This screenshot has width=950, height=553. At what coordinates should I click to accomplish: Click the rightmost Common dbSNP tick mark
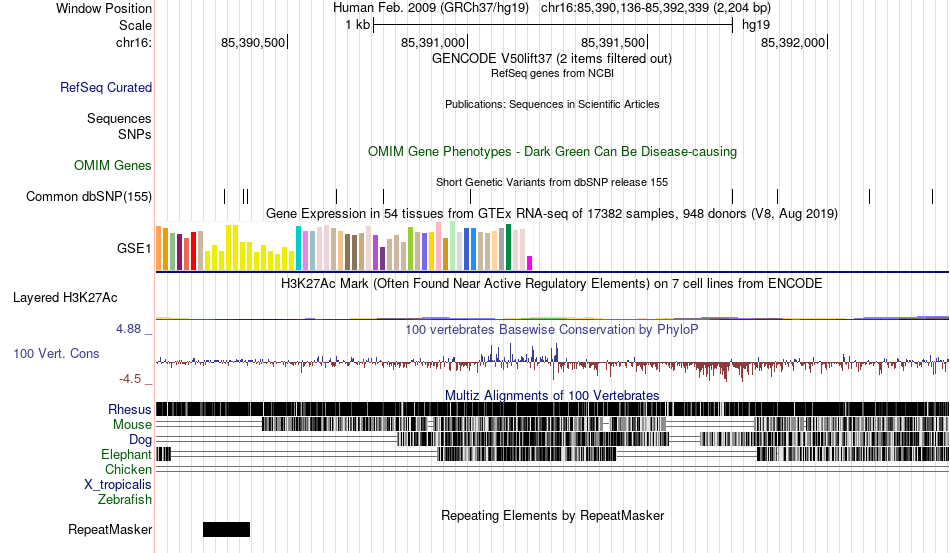pos(932,196)
